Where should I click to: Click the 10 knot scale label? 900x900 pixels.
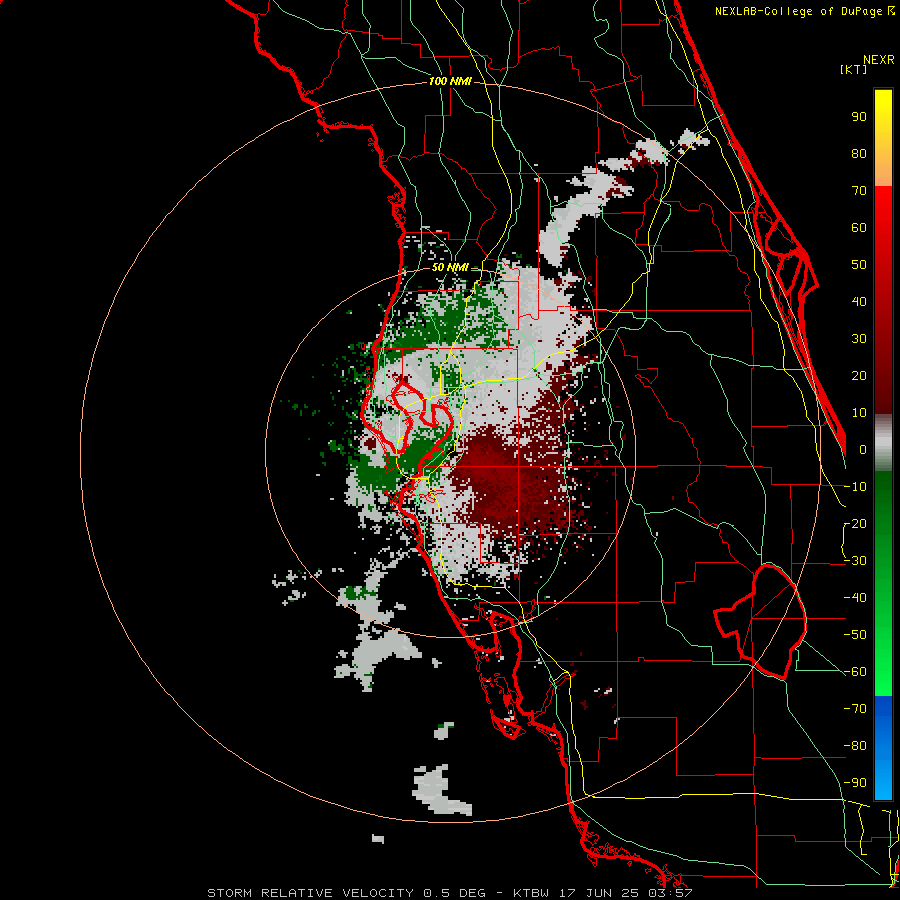coord(859,413)
